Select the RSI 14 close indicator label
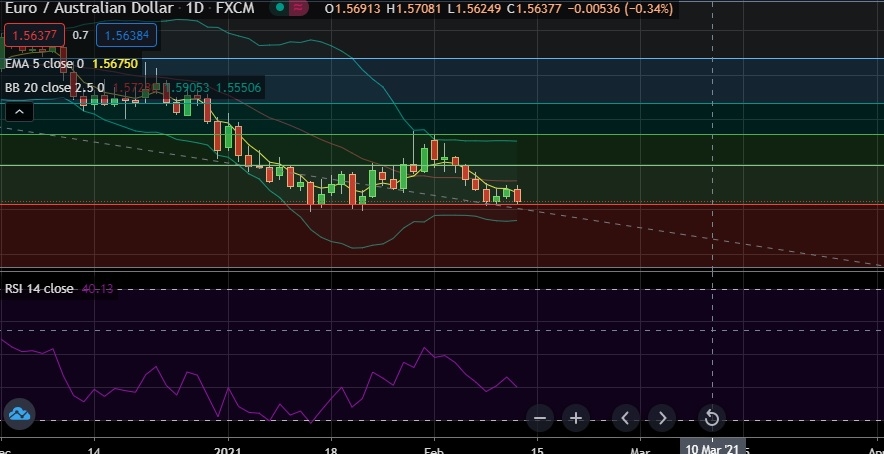Viewport: 884px width, 454px height. click(40, 289)
